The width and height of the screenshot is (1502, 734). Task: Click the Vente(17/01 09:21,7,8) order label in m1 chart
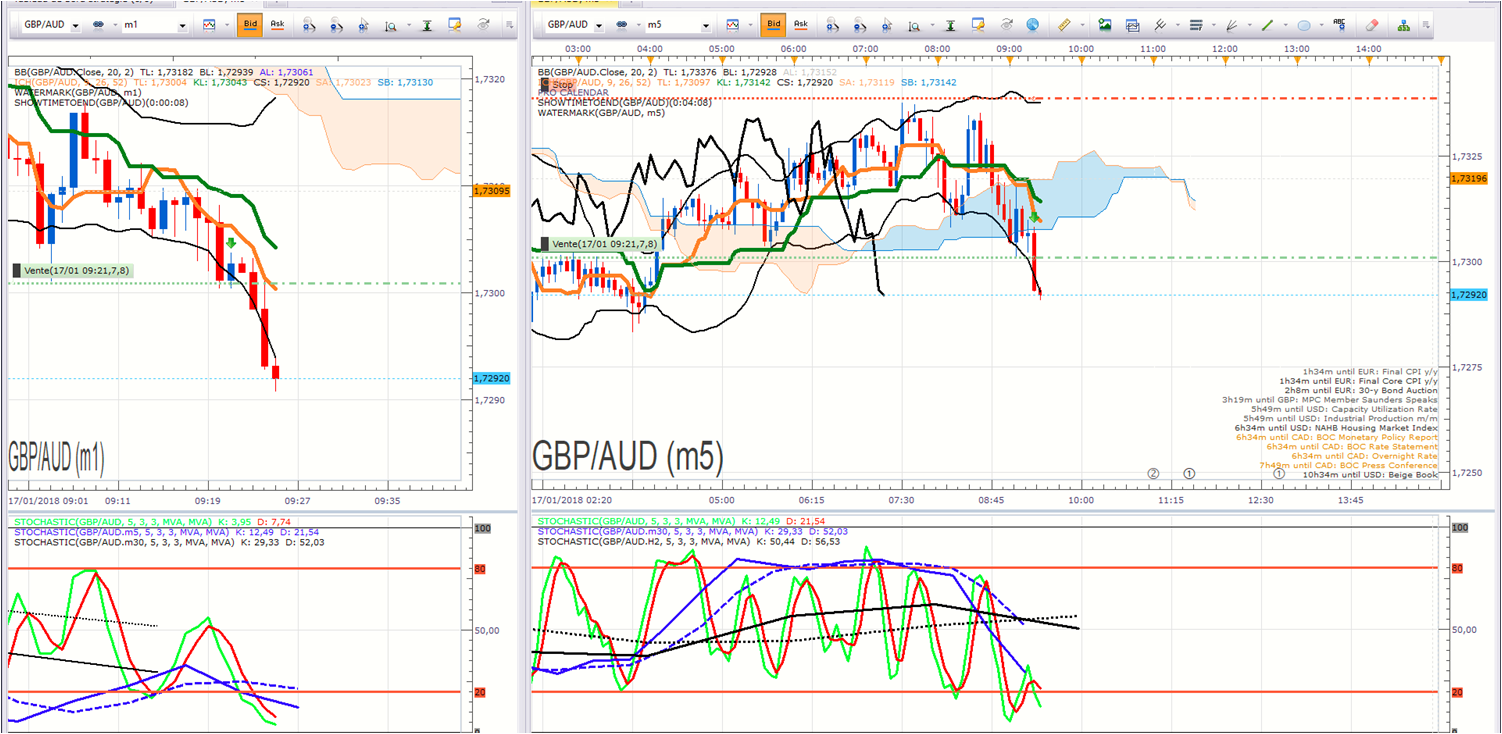pos(74,270)
